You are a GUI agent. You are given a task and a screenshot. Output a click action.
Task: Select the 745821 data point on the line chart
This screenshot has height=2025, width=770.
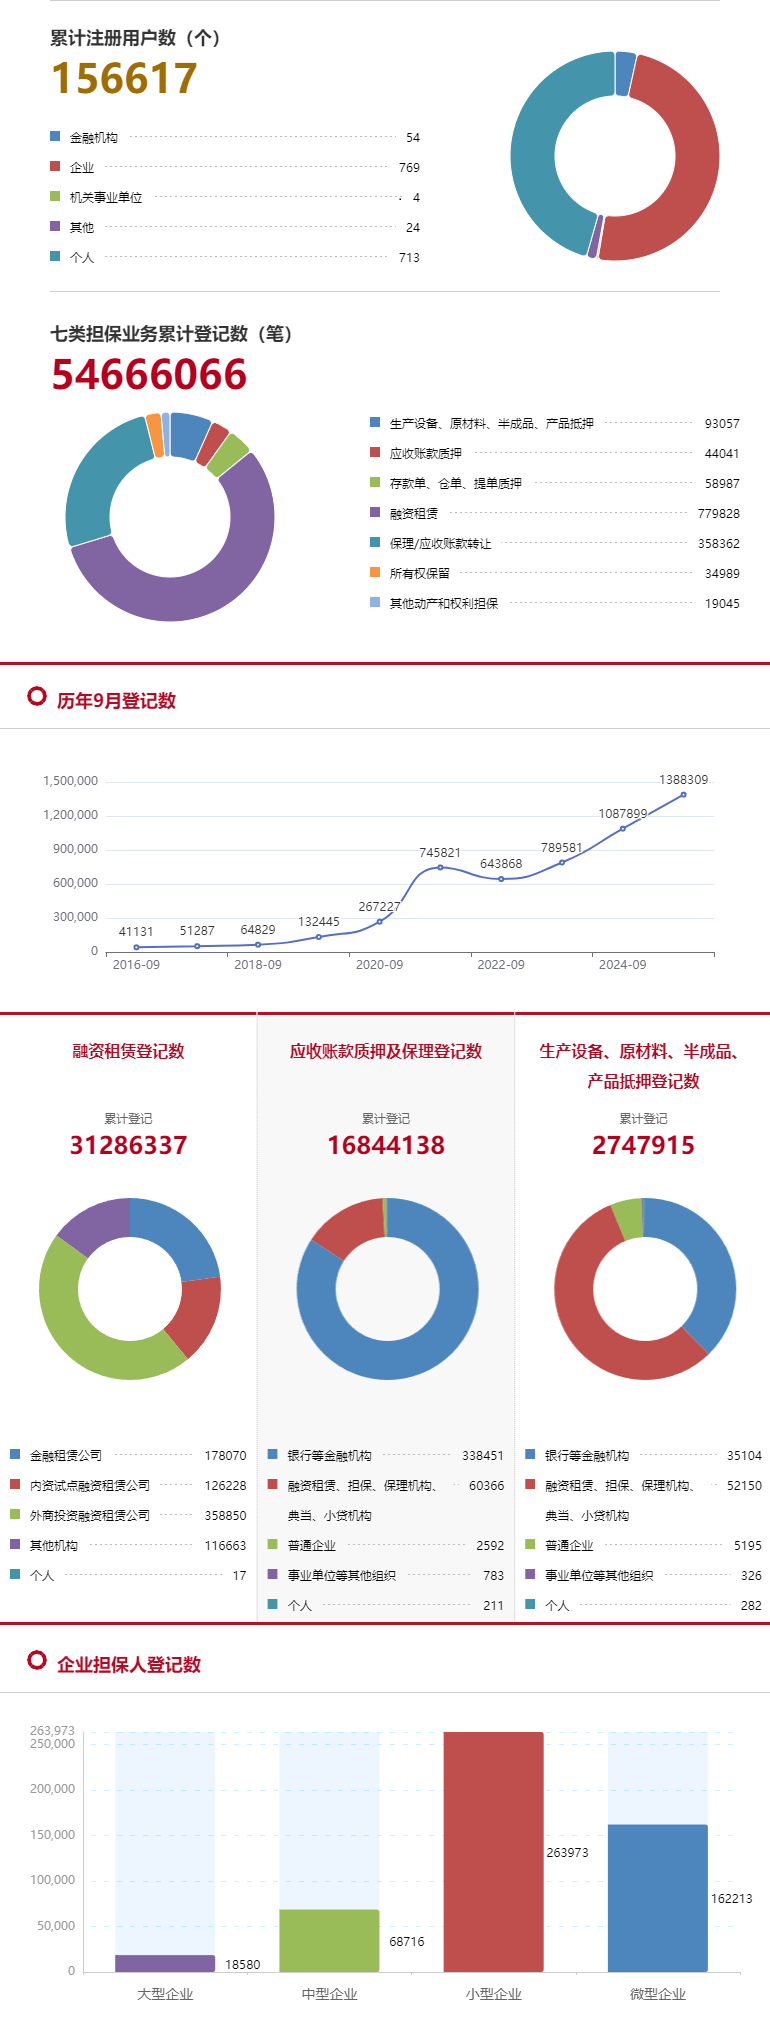click(440, 867)
